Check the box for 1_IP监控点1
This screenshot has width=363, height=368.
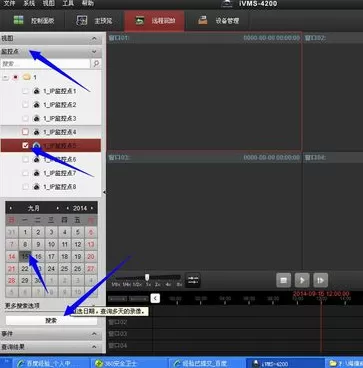pos(25,91)
